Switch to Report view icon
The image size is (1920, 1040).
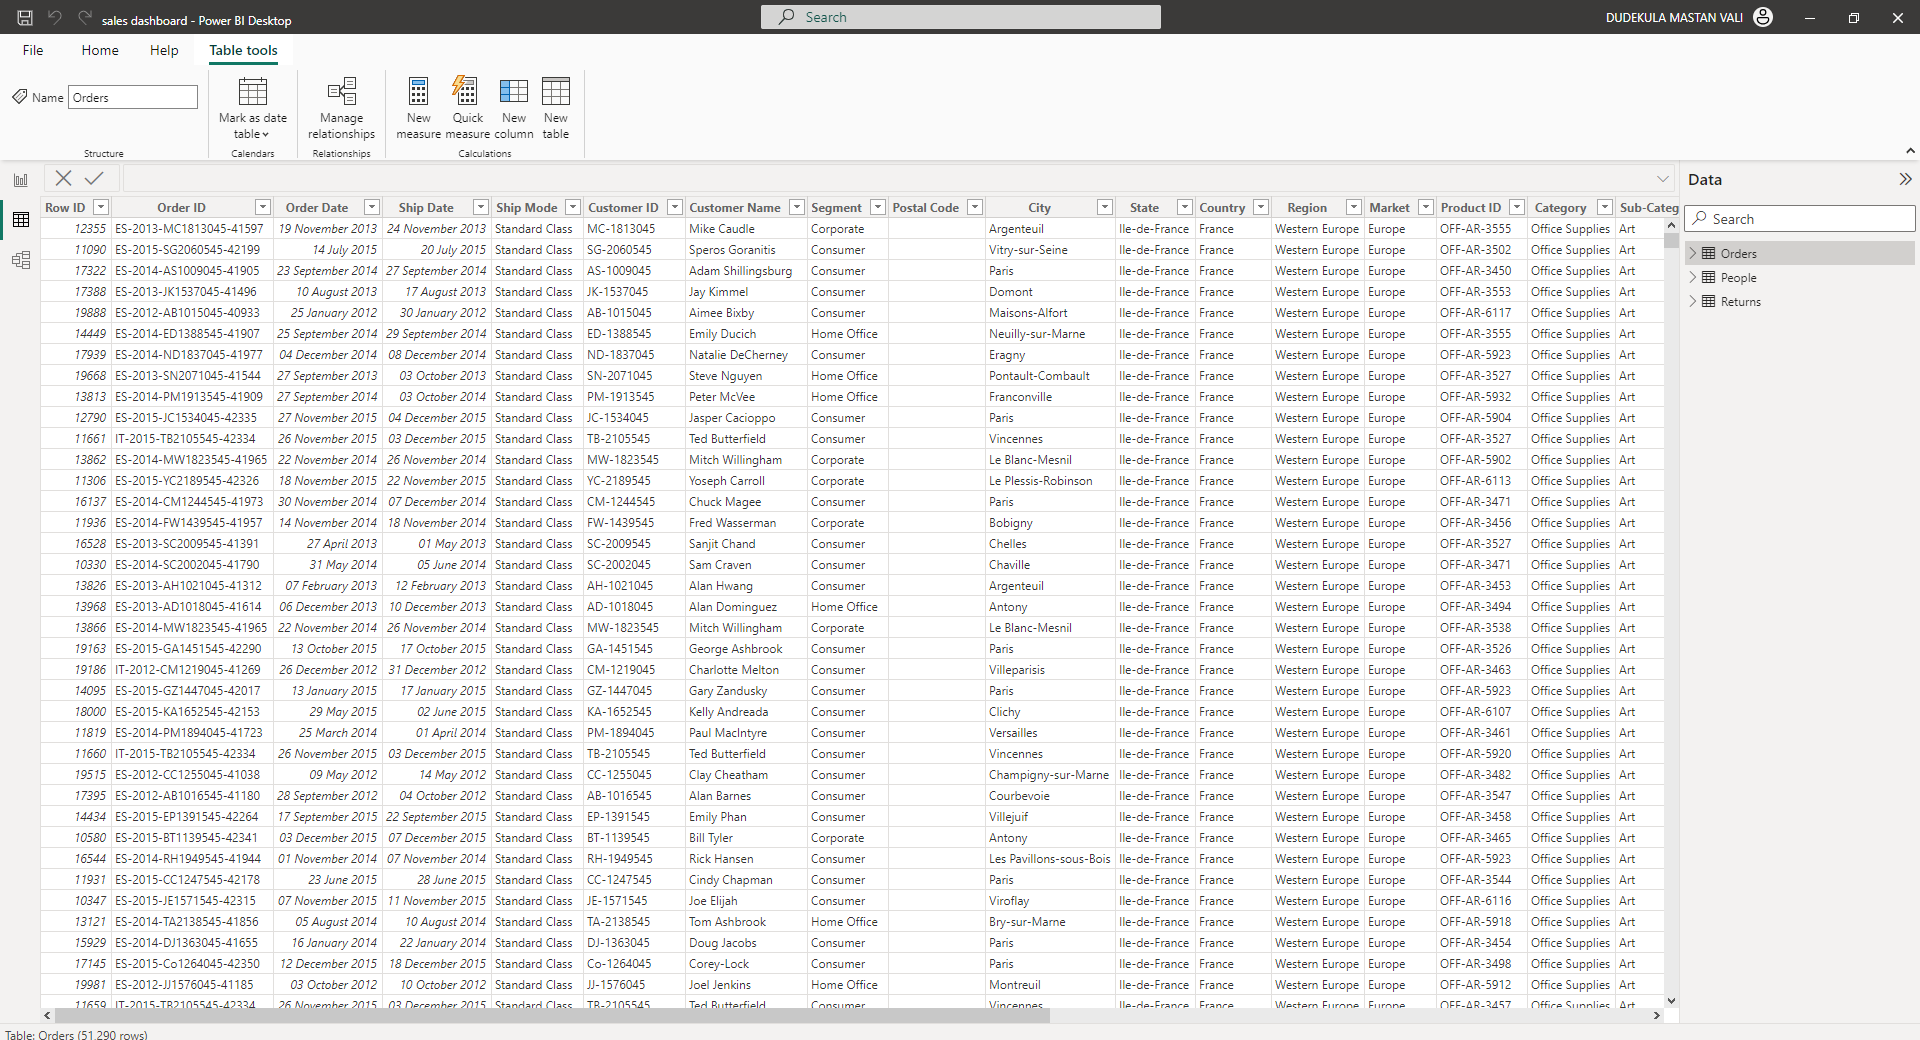(x=21, y=180)
